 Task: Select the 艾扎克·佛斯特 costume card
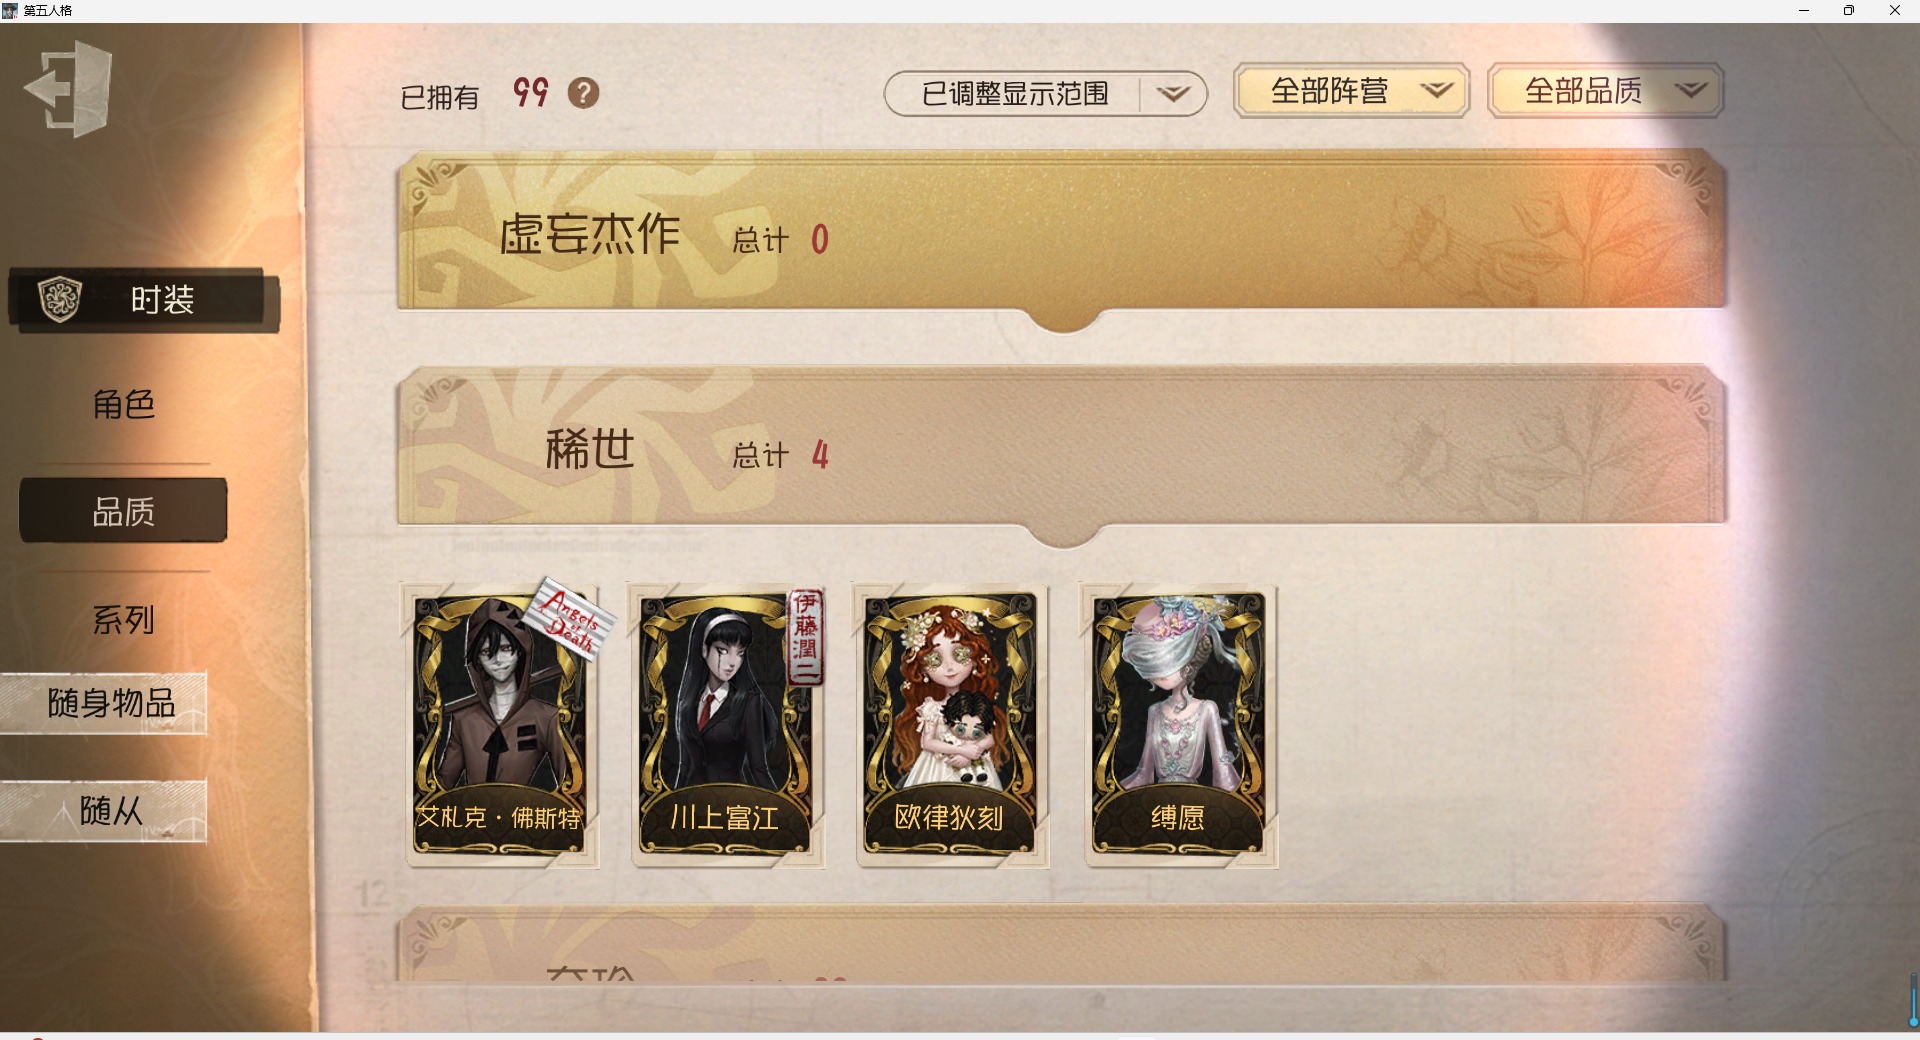point(499,726)
